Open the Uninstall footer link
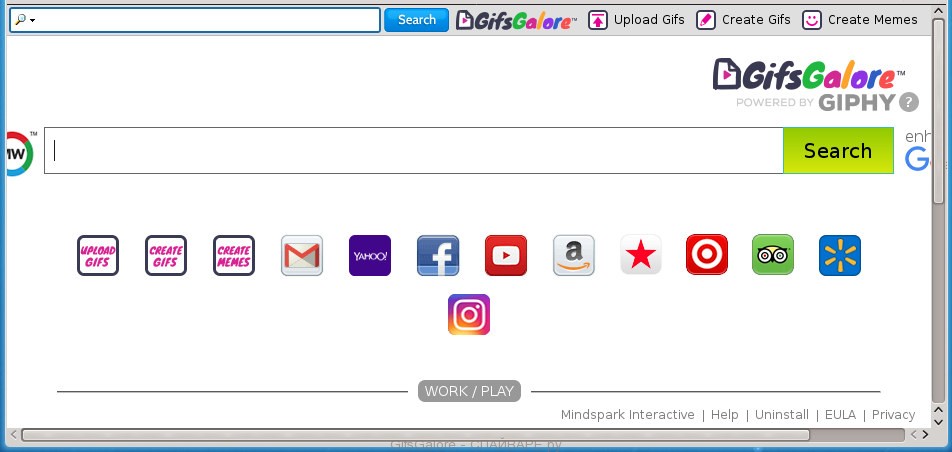 (781, 415)
